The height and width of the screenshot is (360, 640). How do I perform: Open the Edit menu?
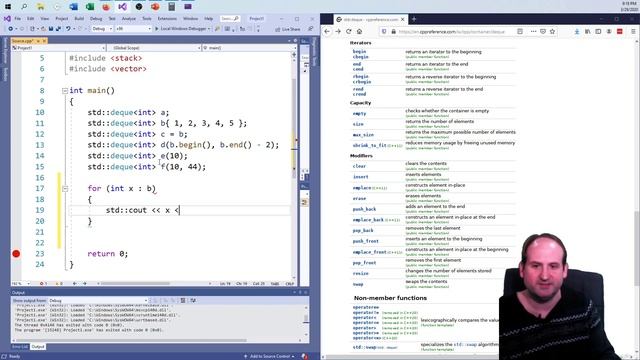tap(31, 19)
